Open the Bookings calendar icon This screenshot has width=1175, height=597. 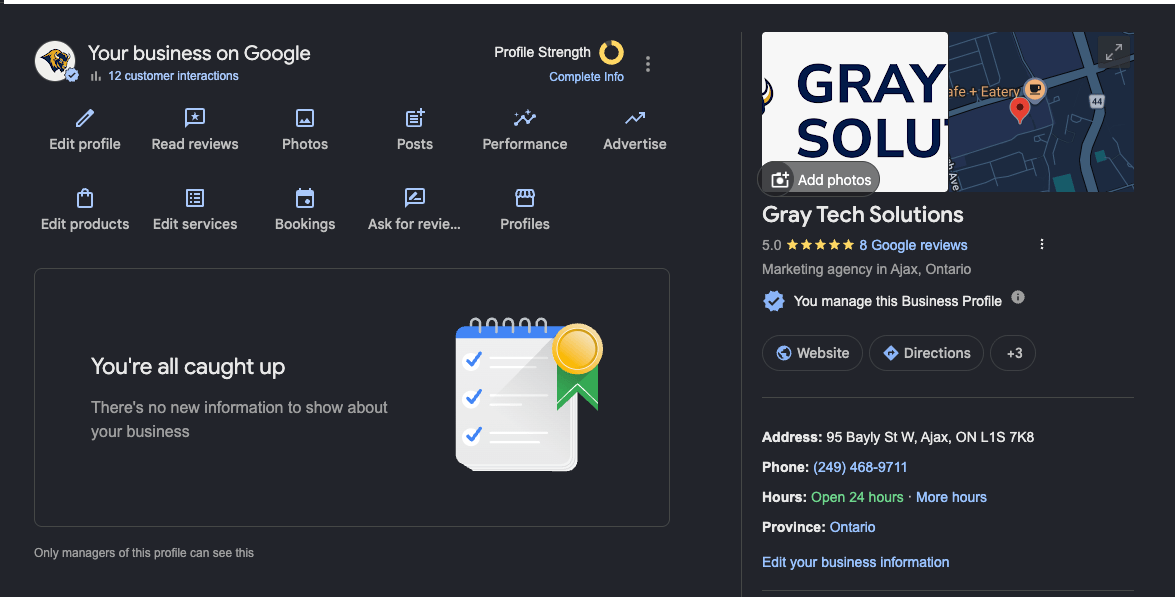pyautogui.click(x=305, y=198)
